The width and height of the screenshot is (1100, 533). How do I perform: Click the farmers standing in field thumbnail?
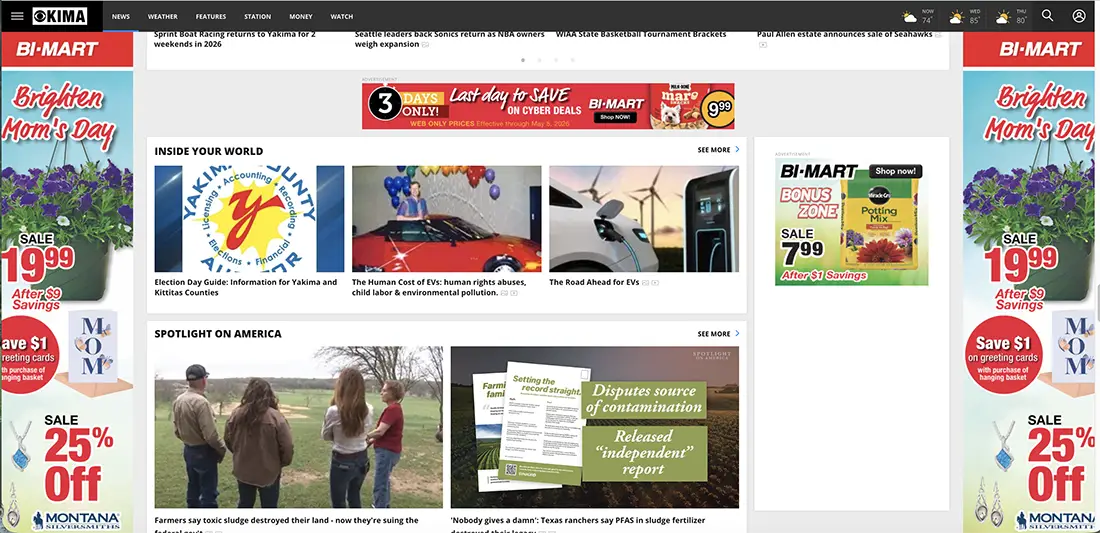click(x=298, y=427)
